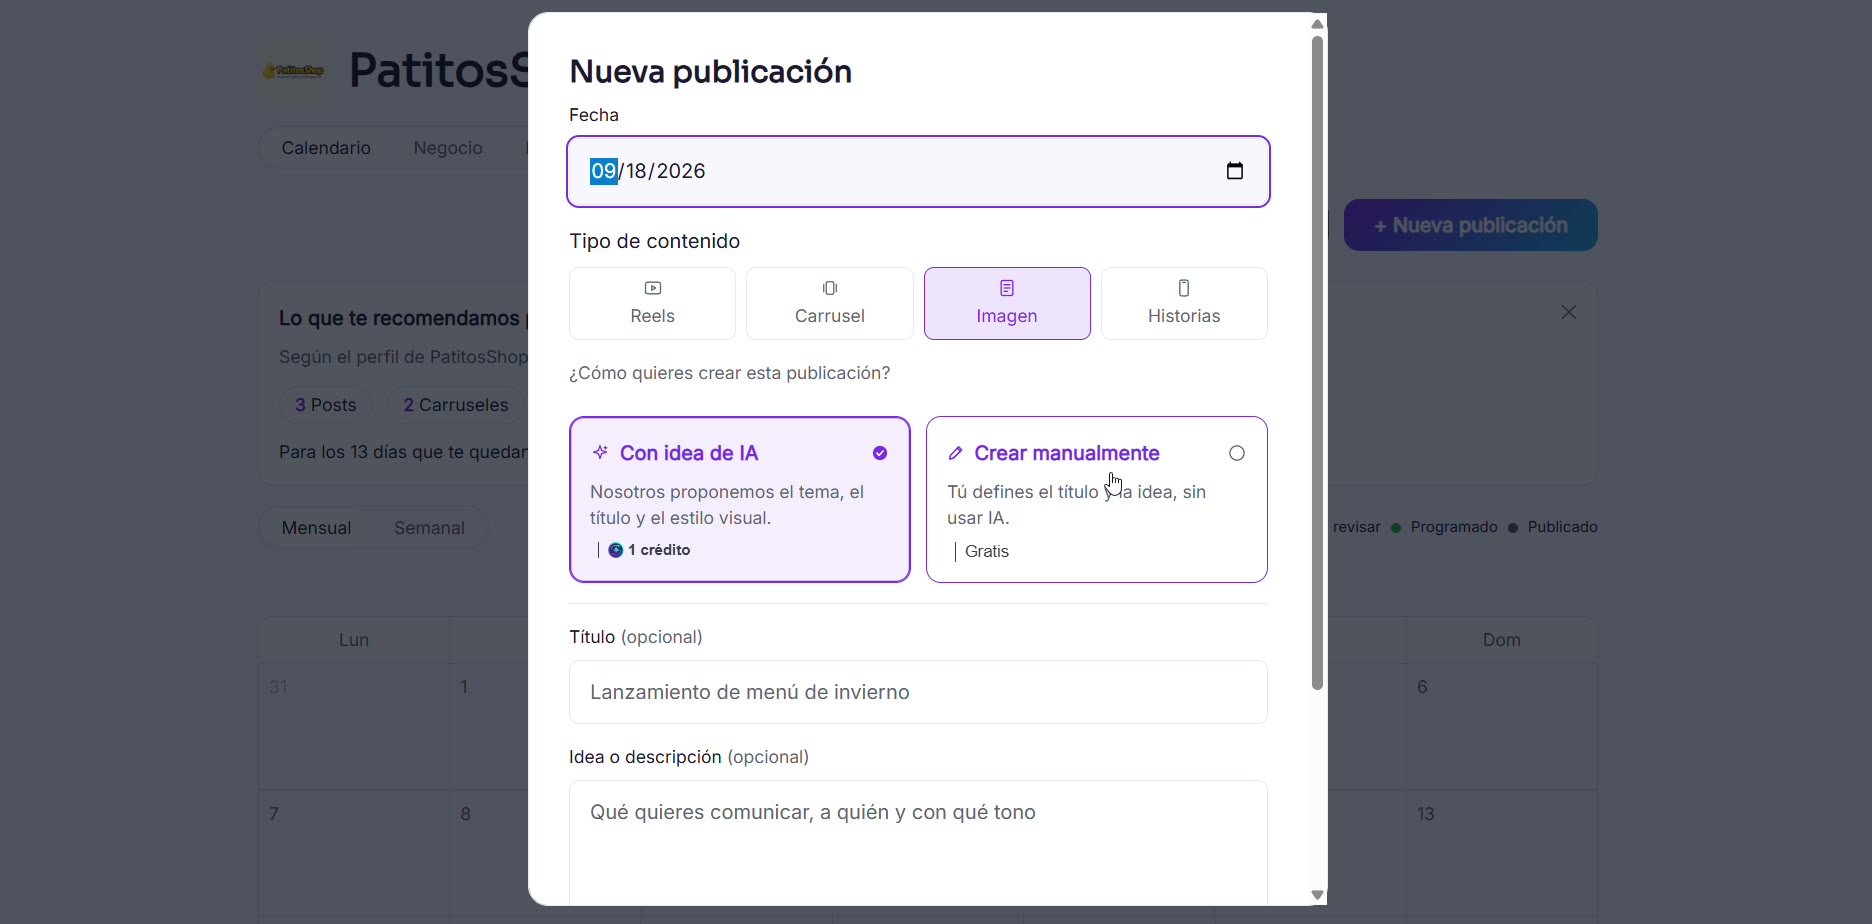Click the 1 crédito coin icon

coord(616,550)
